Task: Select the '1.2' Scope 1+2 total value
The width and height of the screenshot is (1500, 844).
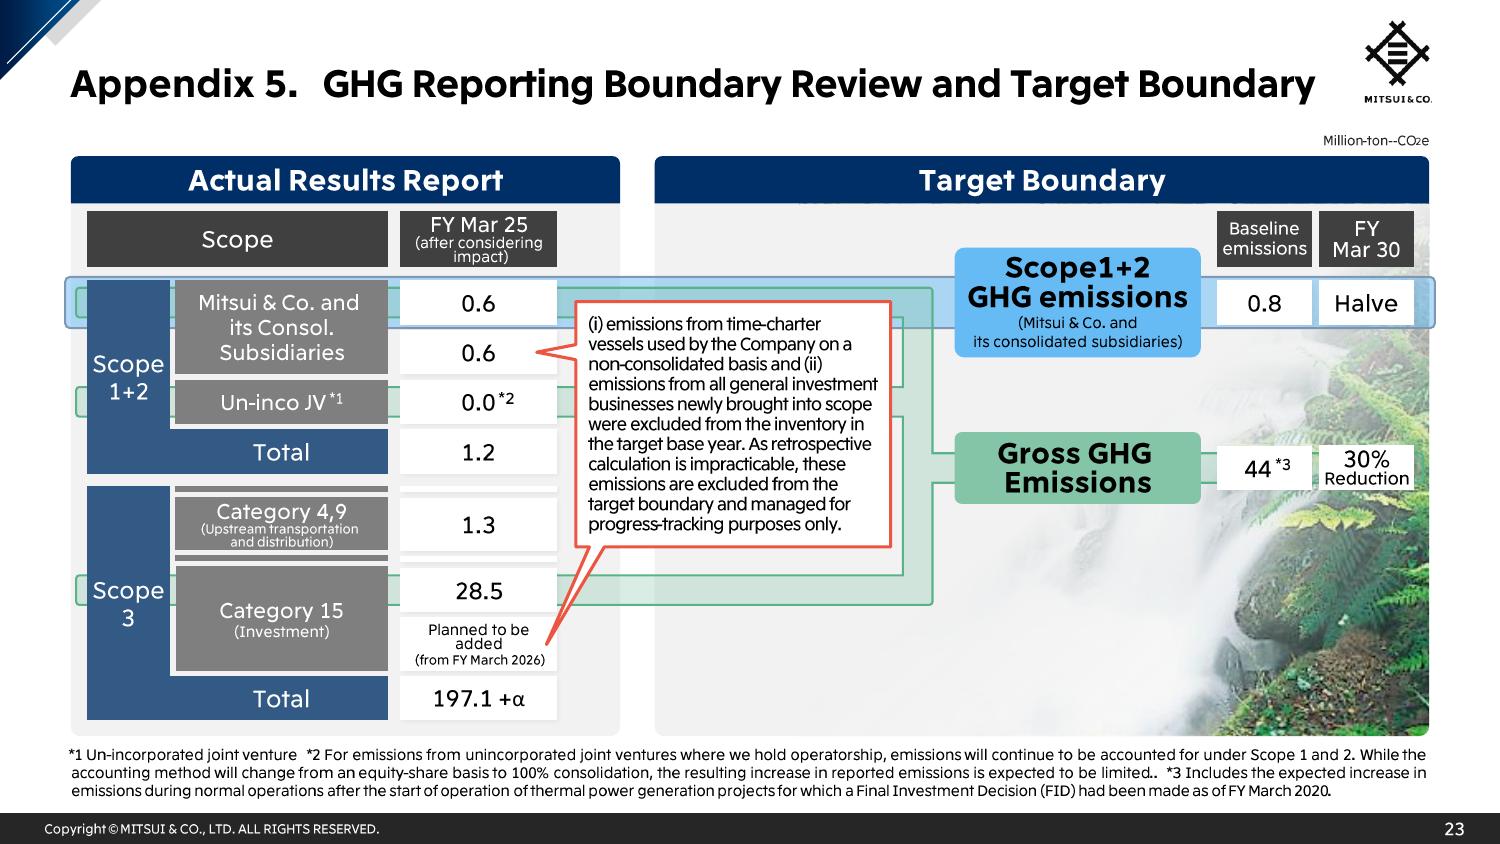Action: [x=478, y=452]
